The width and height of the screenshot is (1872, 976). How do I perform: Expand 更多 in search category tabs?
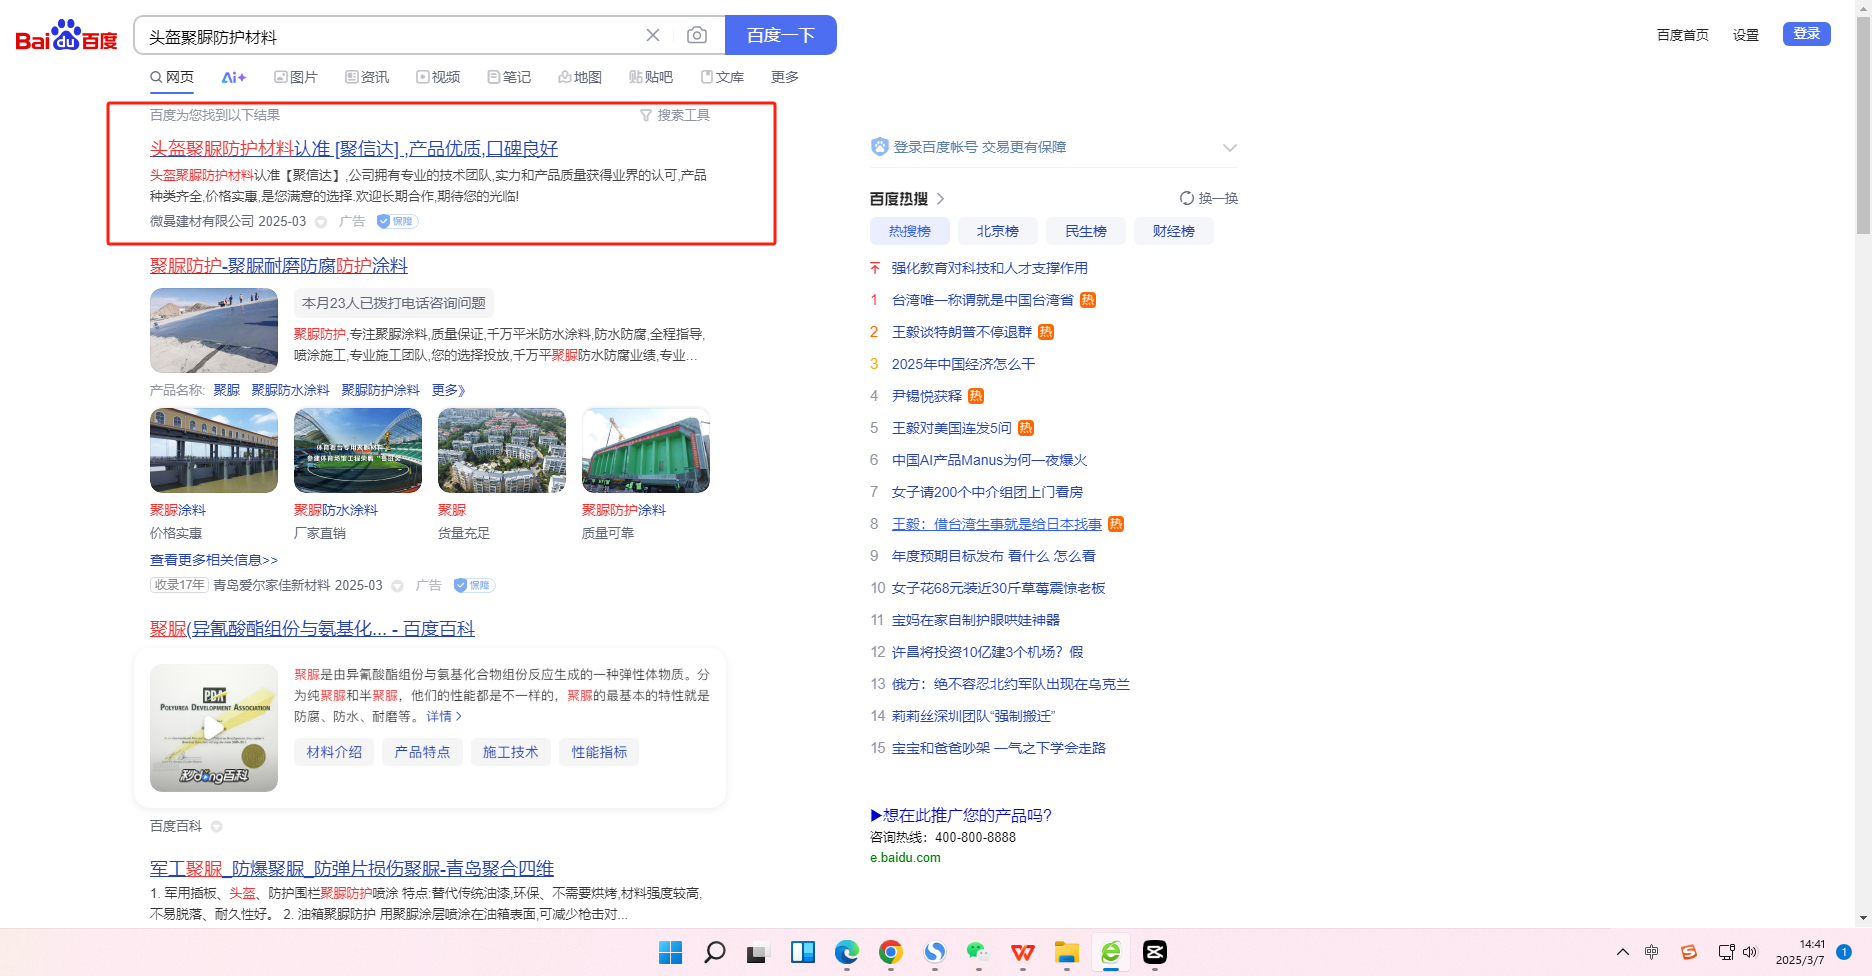(784, 77)
